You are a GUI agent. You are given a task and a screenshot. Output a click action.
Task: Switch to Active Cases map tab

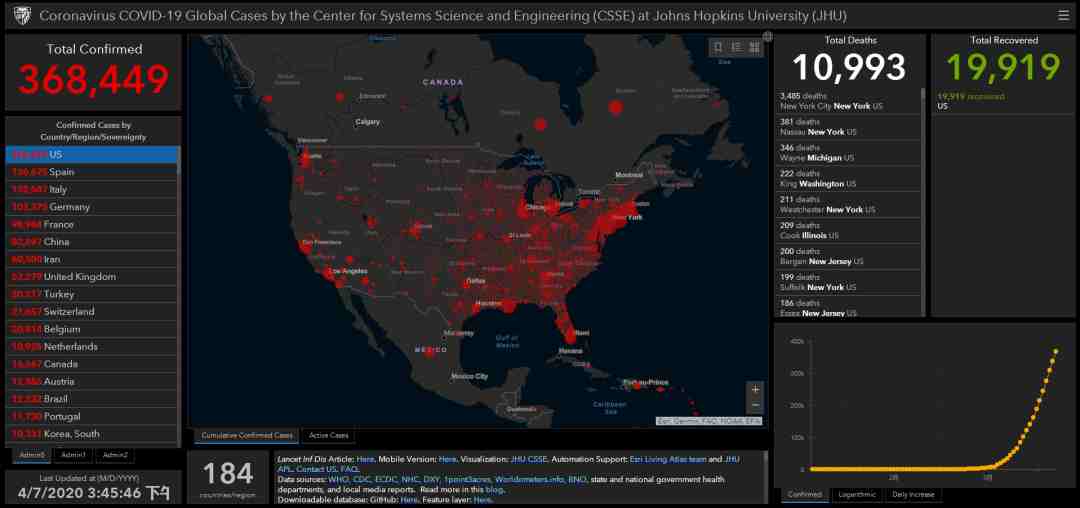pos(329,436)
